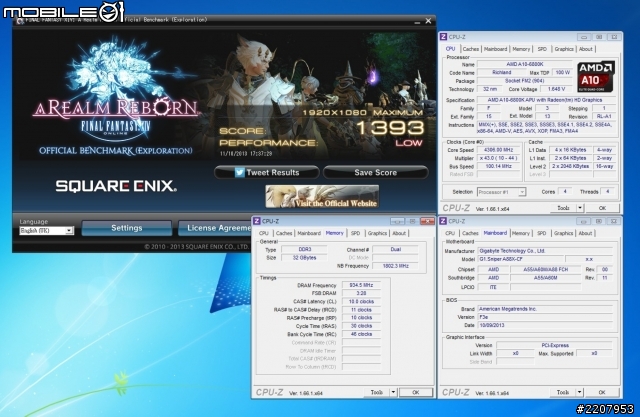Screen dimensions: 640x417
Task: Click the memory Type value DDR3
Action: pos(304,249)
